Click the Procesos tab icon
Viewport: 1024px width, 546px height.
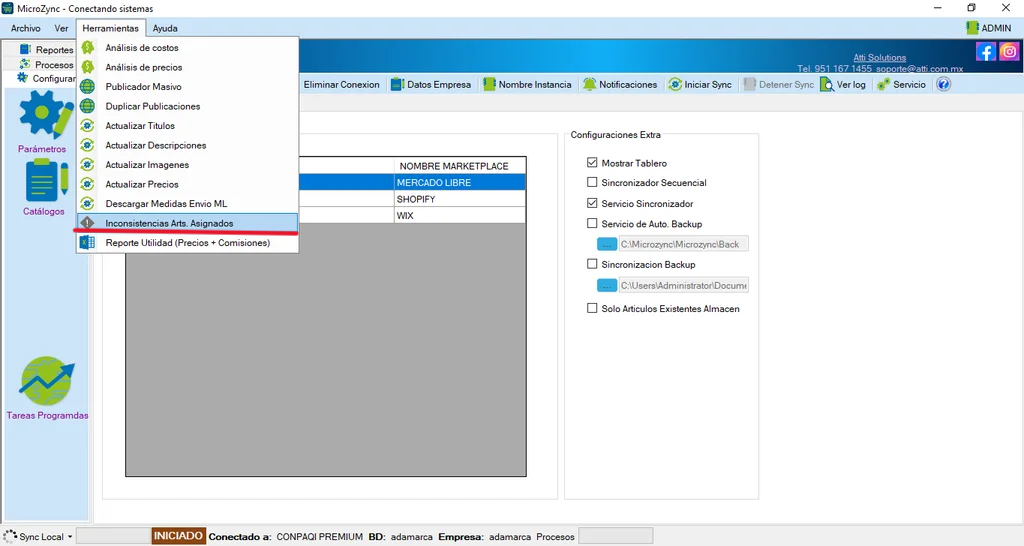pyautogui.click(x=25, y=64)
